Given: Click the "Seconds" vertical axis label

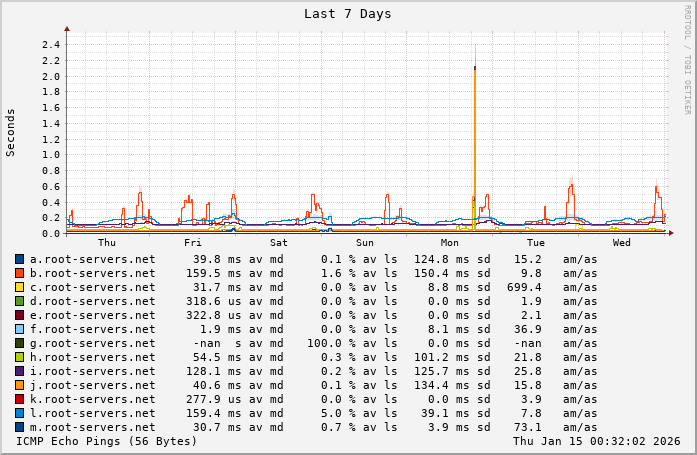Looking at the screenshot, I should click(x=11, y=132).
